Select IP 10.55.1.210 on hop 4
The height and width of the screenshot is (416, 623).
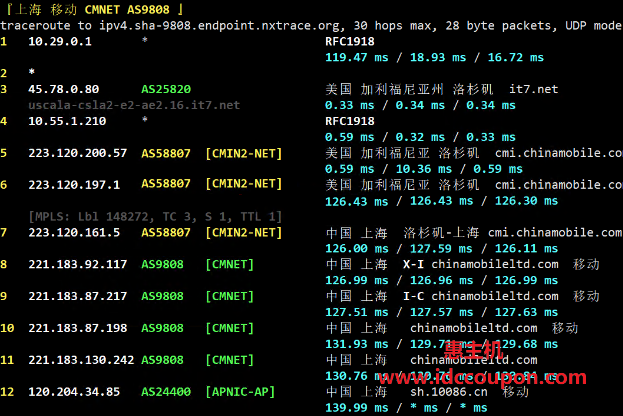click(x=67, y=121)
